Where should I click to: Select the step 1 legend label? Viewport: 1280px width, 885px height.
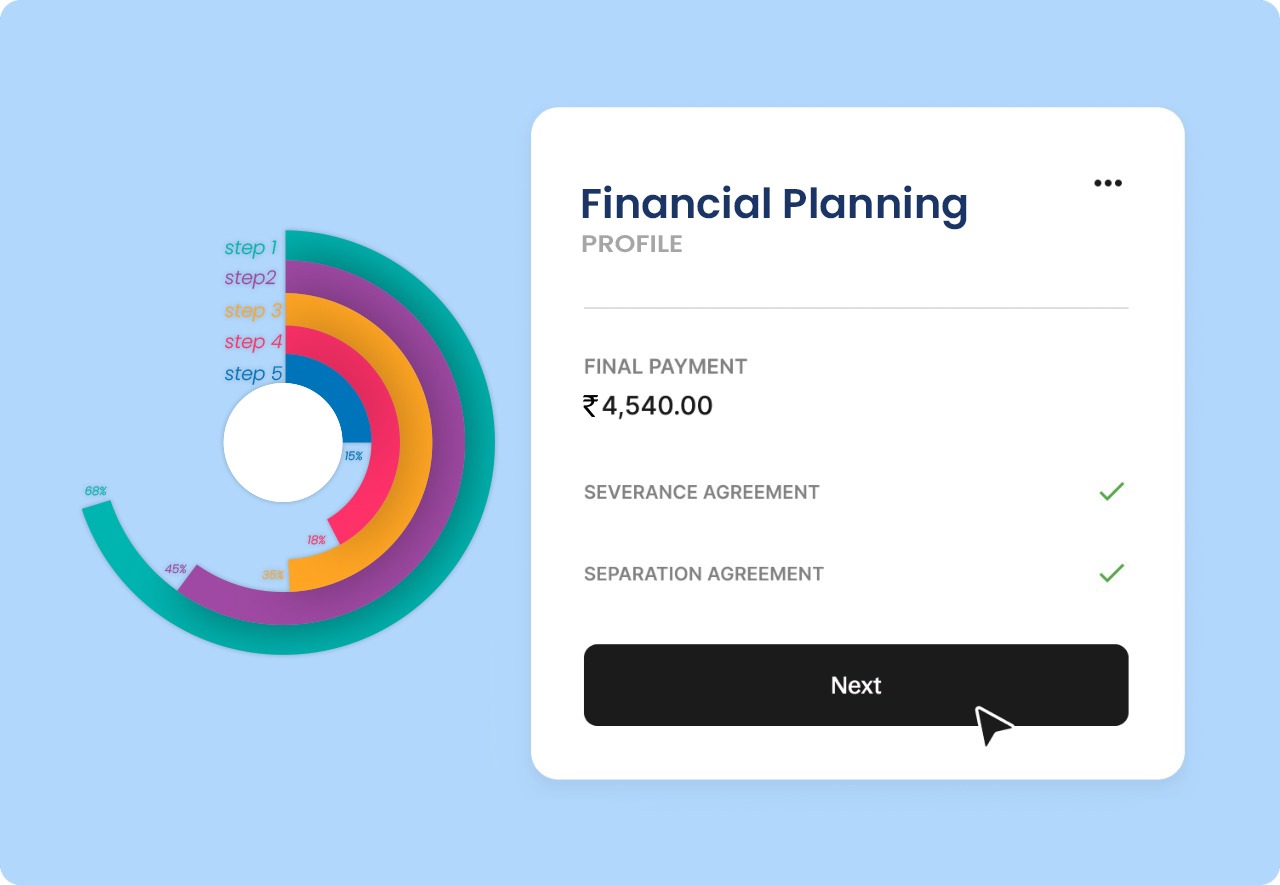point(250,247)
